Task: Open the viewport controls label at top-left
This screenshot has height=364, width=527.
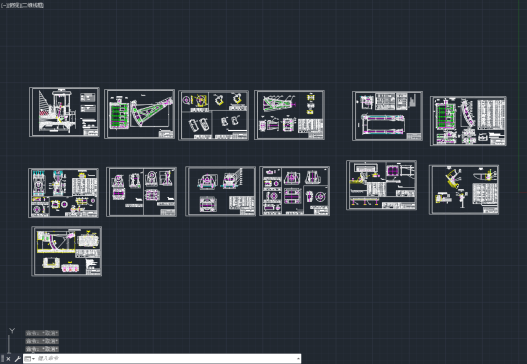Action: click(x=22, y=5)
